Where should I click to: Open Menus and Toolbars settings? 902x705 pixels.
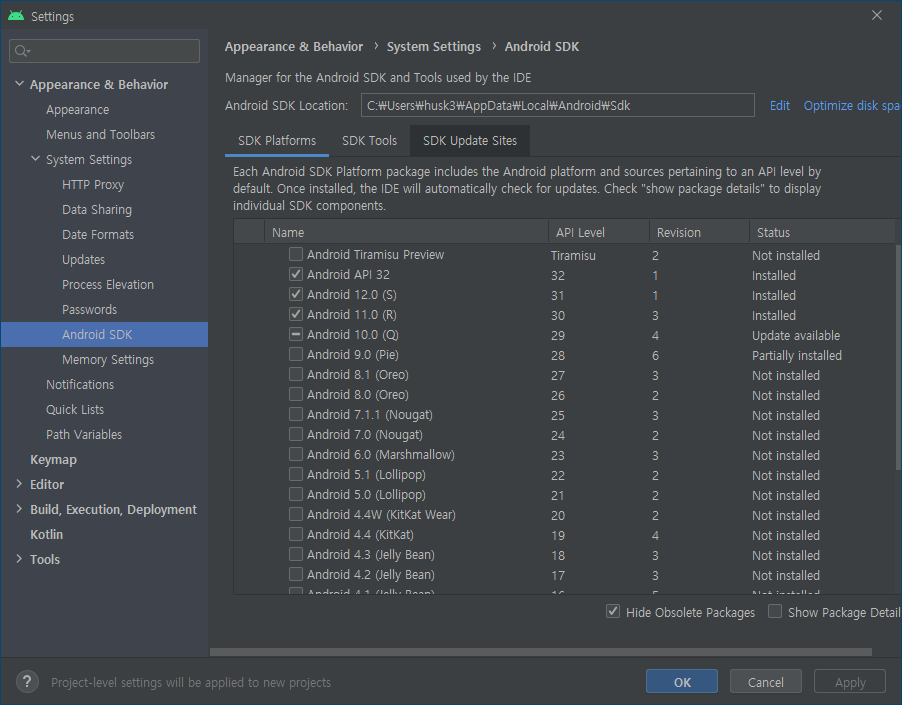[x=101, y=135]
